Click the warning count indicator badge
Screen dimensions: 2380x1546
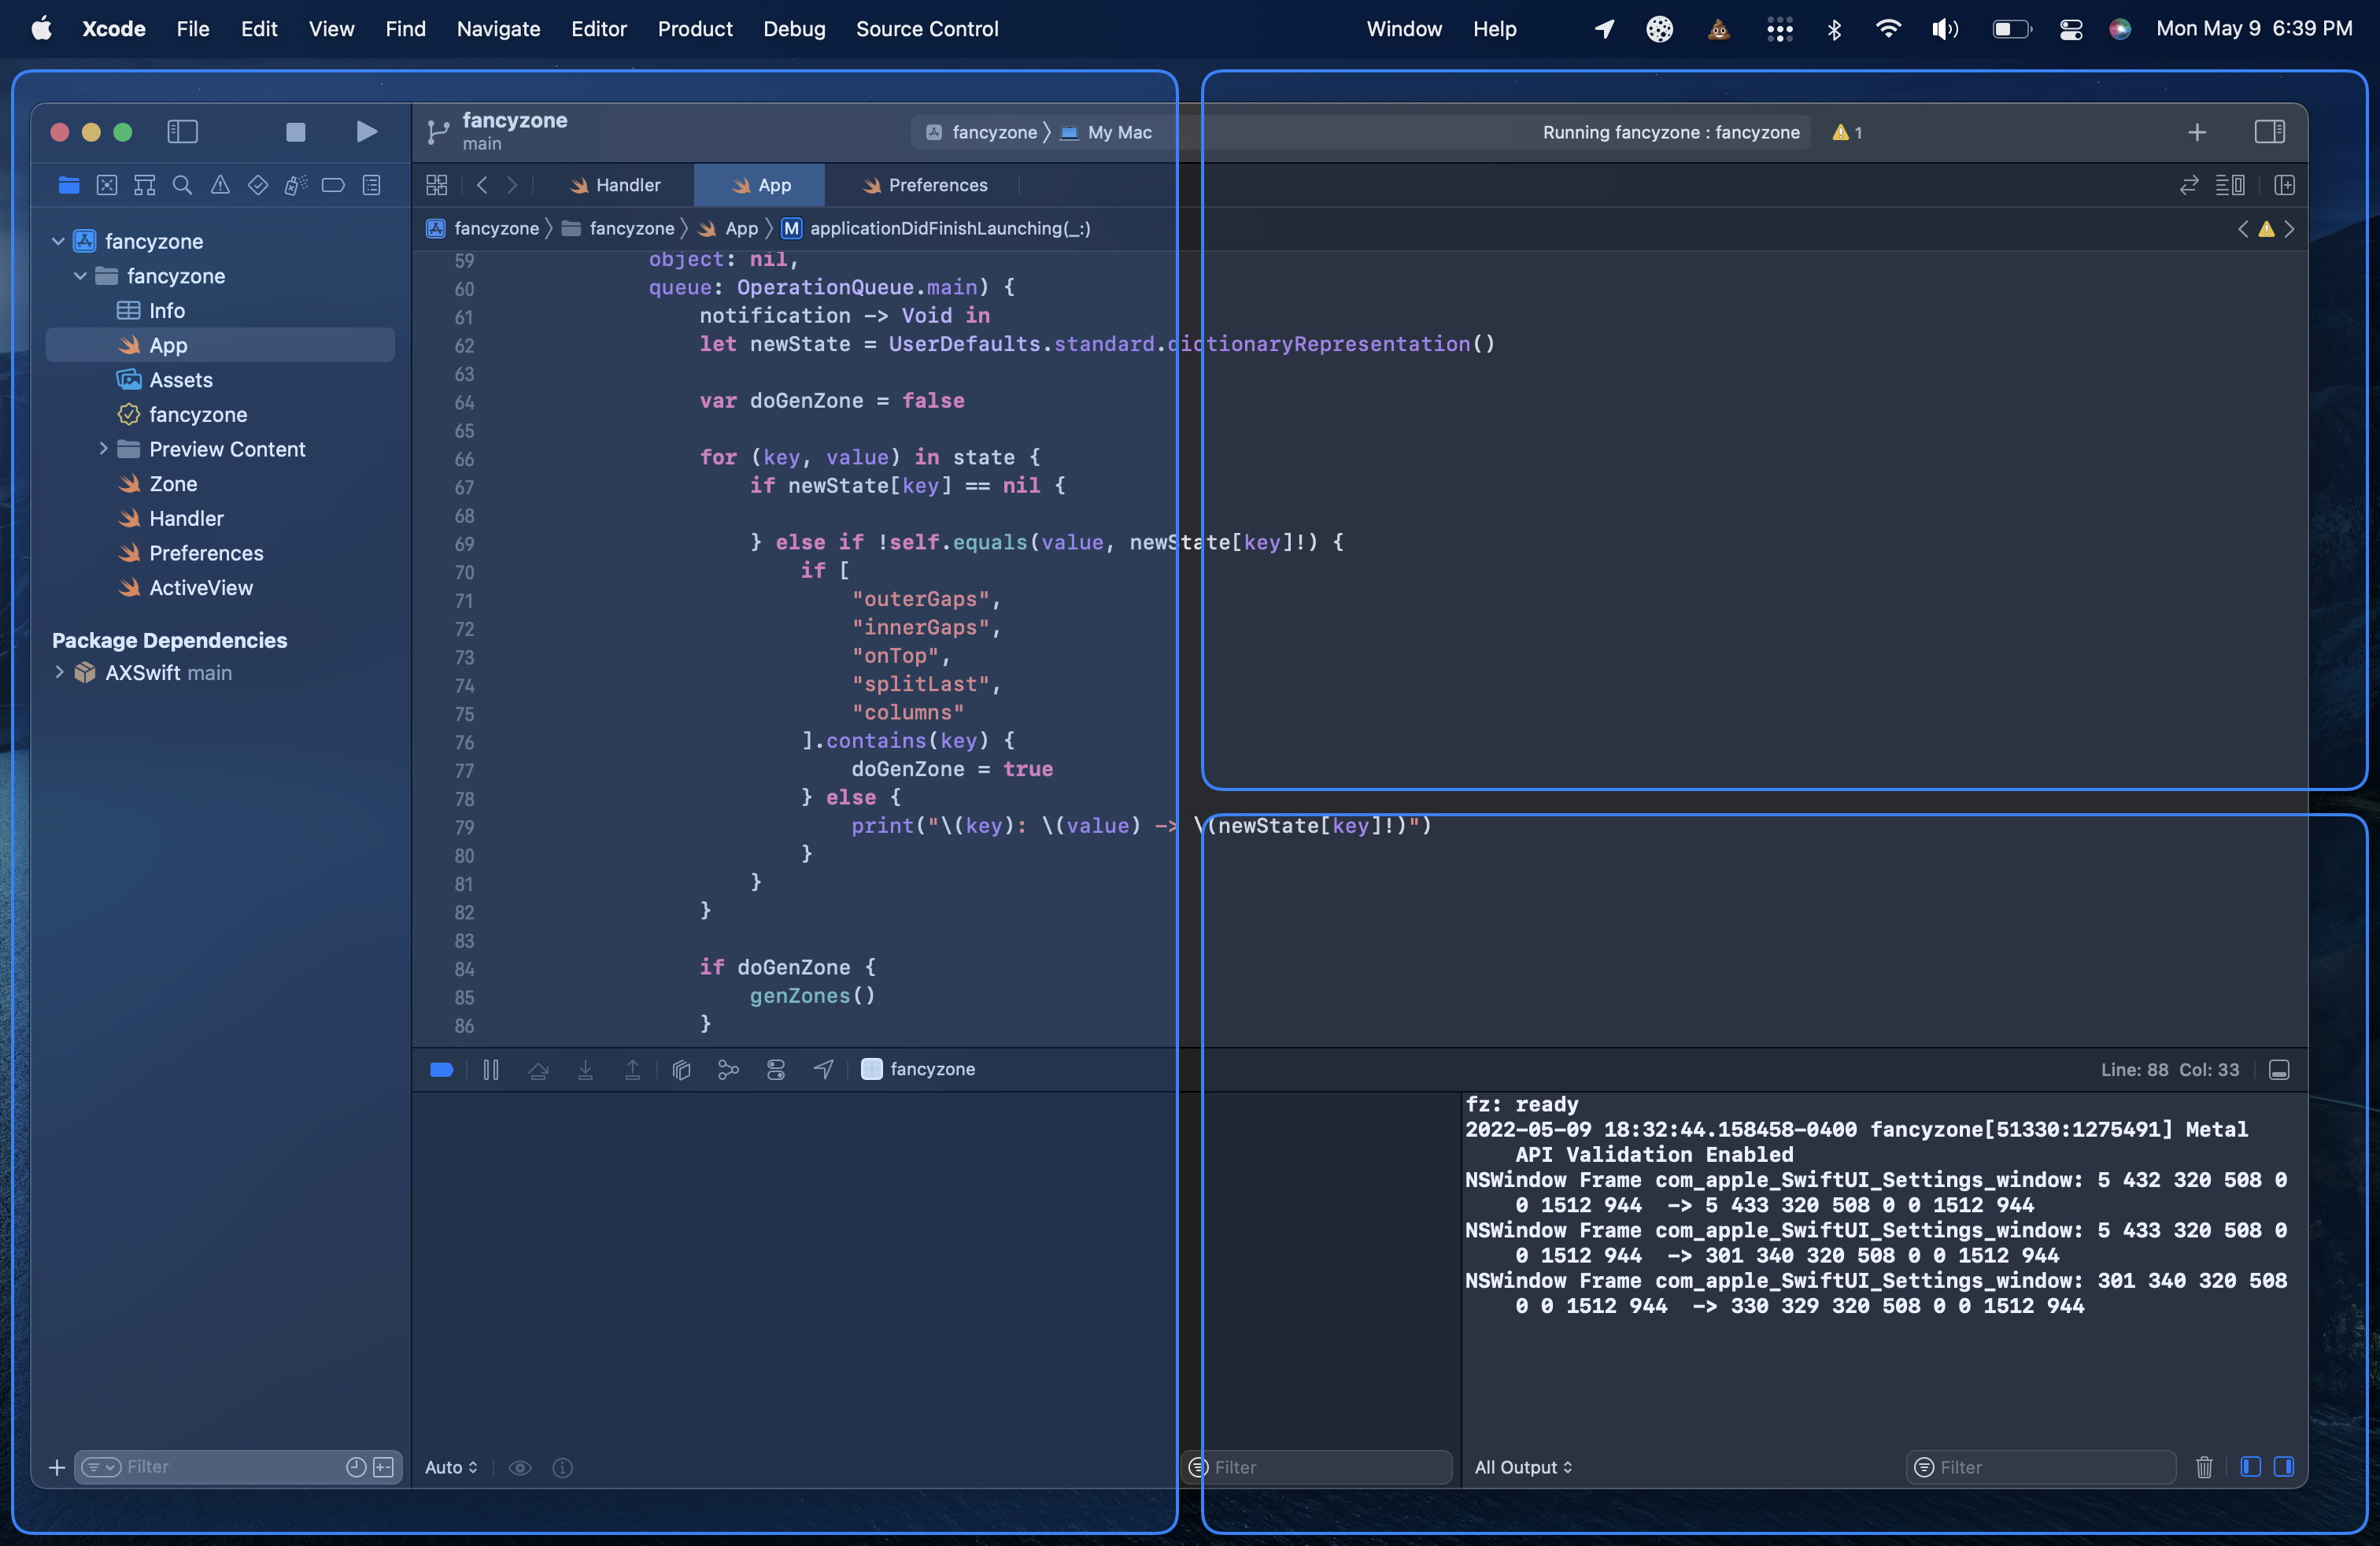click(1846, 132)
